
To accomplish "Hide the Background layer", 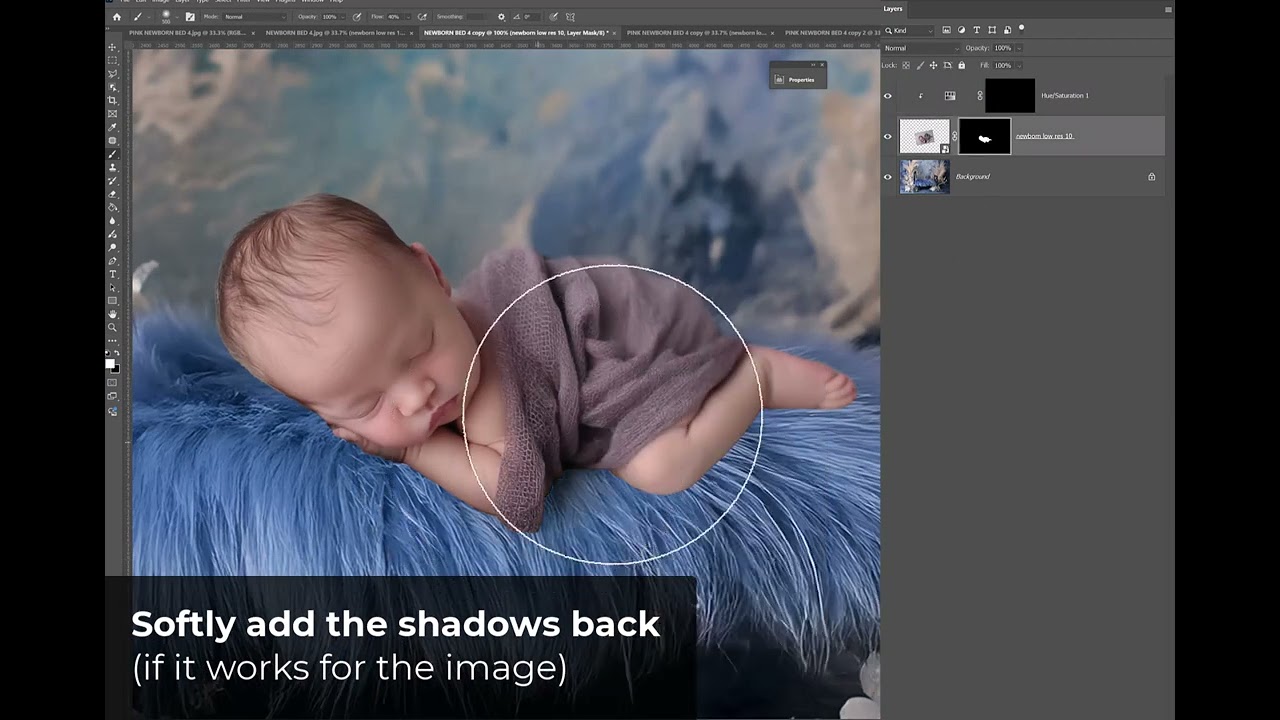I will [887, 177].
